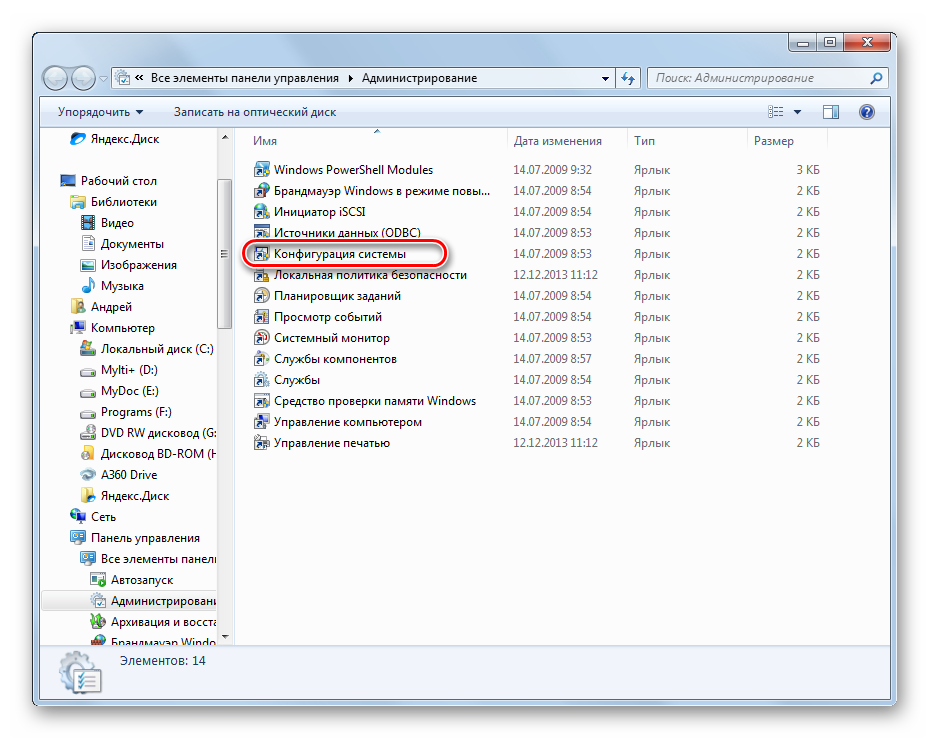The height and width of the screenshot is (739, 930).
Task: Sort by the Размер column header
Action: (773, 141)
